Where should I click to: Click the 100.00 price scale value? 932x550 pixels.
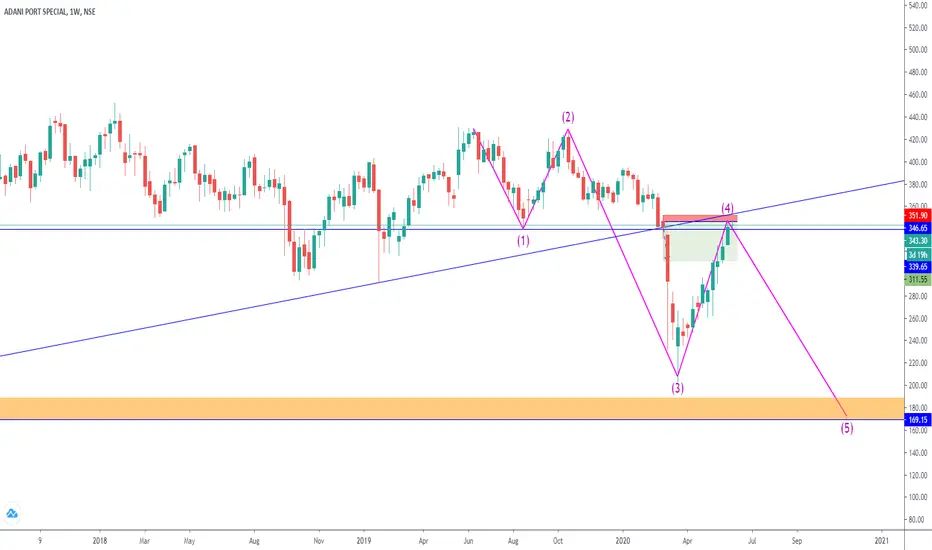tap(918, 498)
